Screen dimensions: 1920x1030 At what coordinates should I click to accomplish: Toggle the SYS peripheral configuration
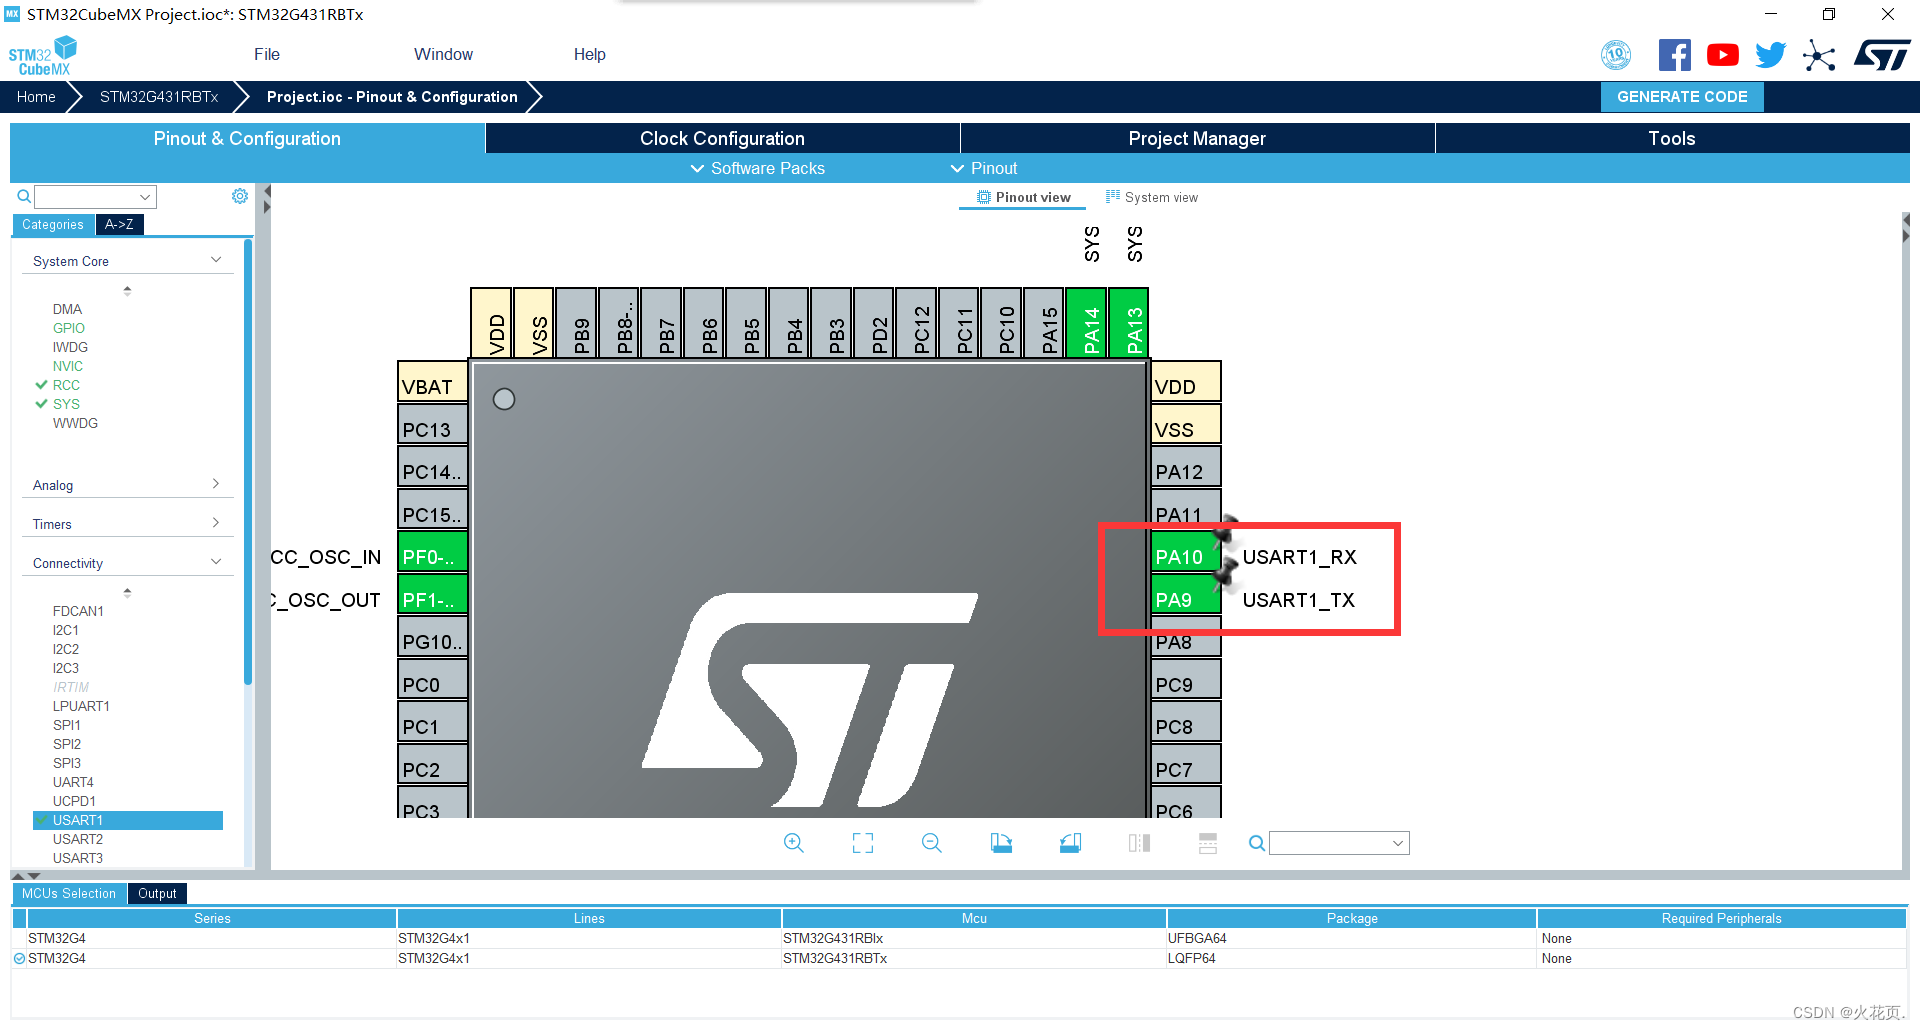pos(67,404)
